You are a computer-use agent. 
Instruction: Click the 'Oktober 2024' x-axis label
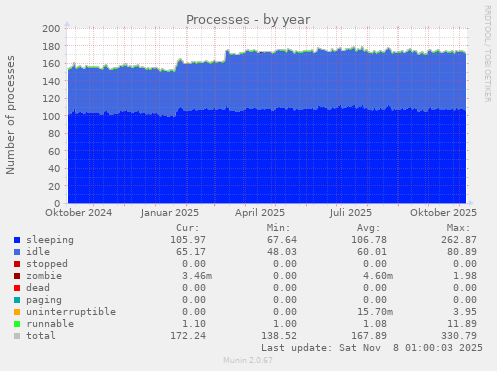click(x=79, y=213)
